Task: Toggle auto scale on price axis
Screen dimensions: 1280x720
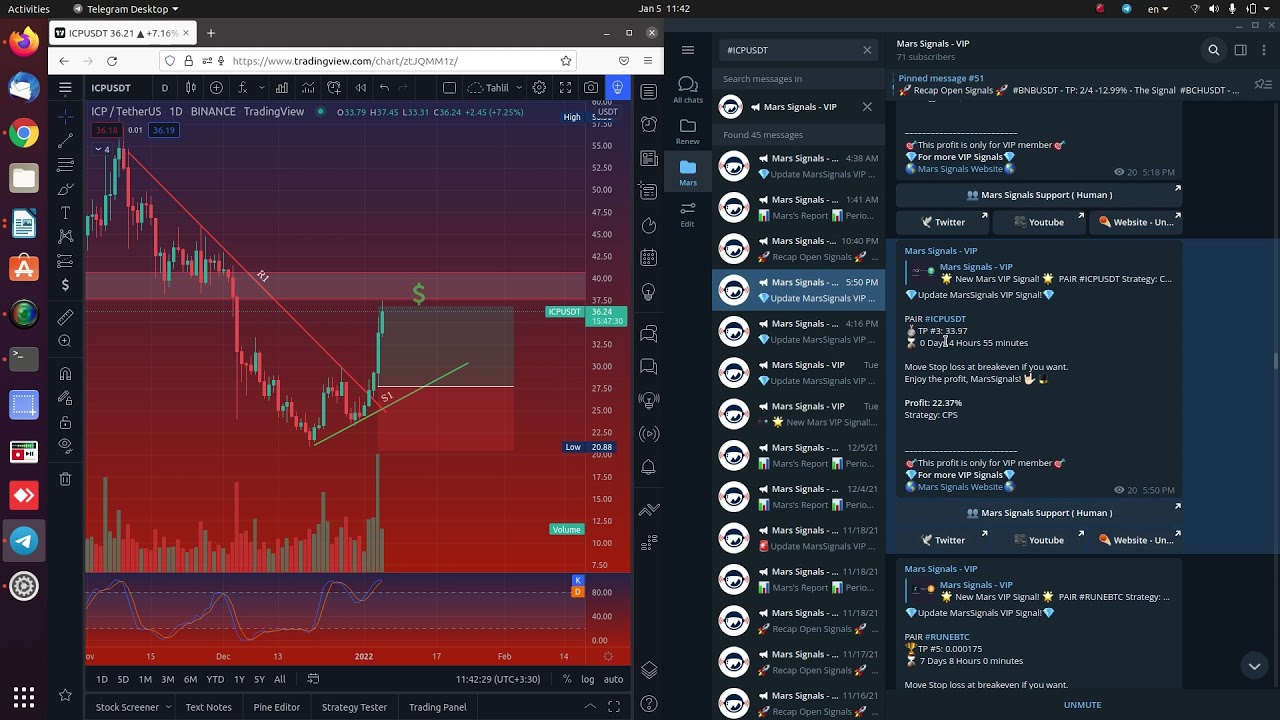Action: pos(613,679)
